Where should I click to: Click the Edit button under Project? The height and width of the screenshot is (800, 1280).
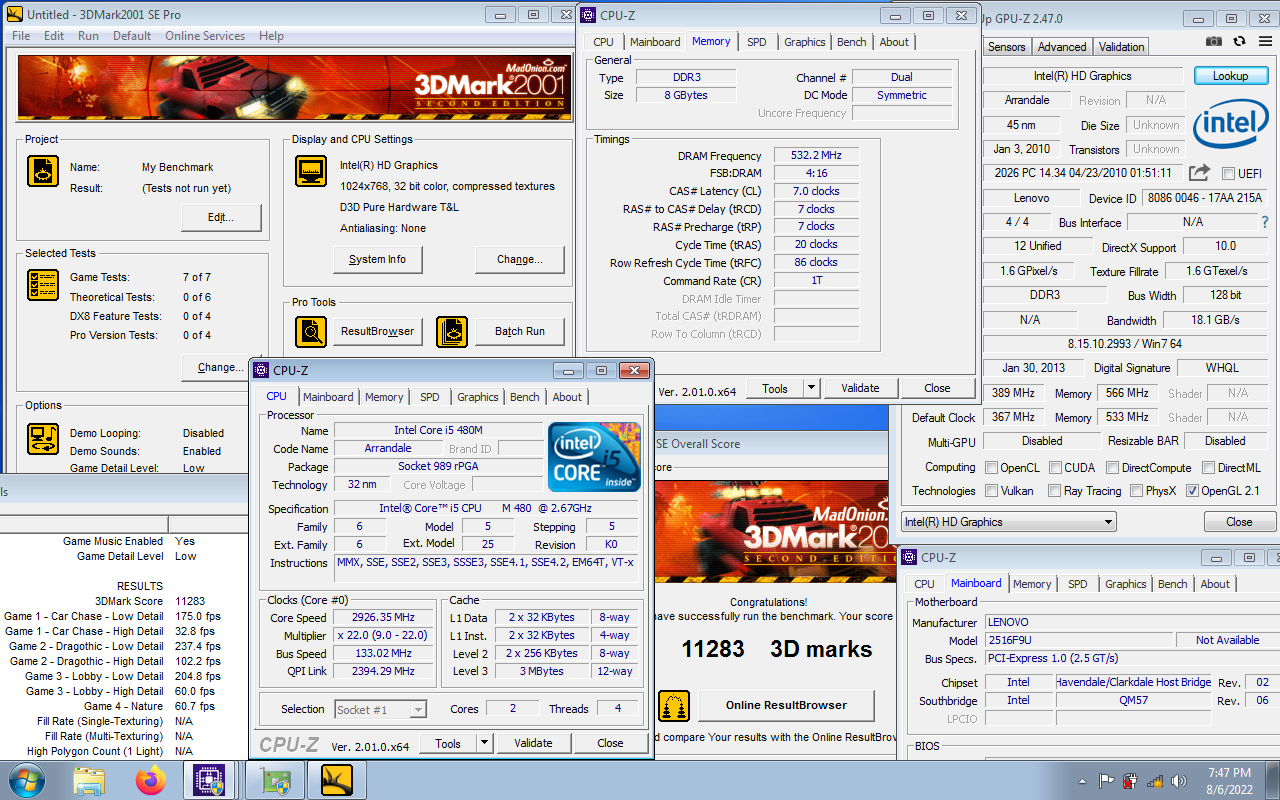pos(221,217)
